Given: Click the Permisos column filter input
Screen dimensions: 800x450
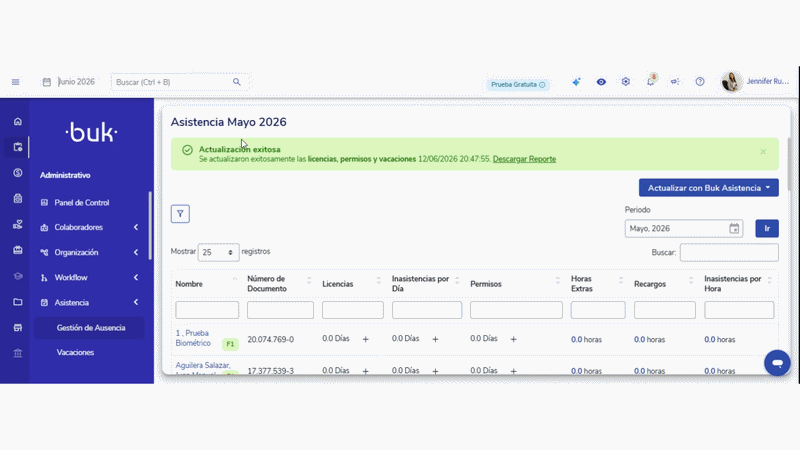Looking at the screenshot, I should 516,310.
